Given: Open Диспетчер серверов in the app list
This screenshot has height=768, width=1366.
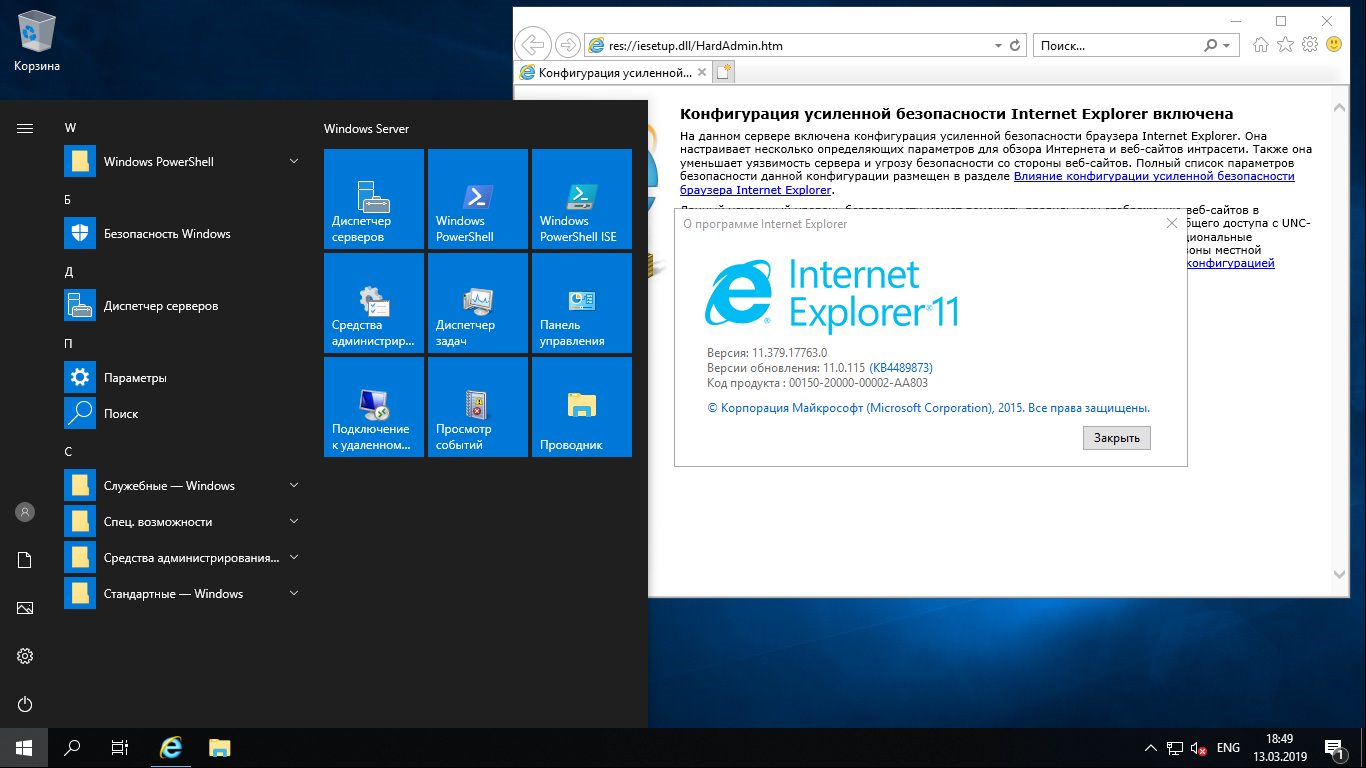Looking at the screenshot, I should [184, 306].
